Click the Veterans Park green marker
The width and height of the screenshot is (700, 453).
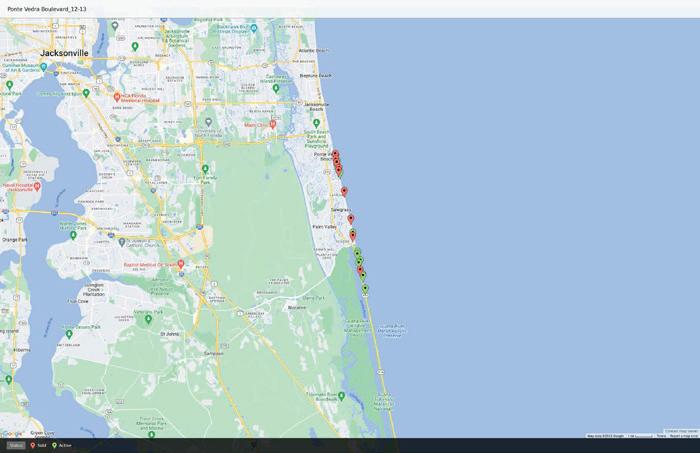[x=148, y=319]
